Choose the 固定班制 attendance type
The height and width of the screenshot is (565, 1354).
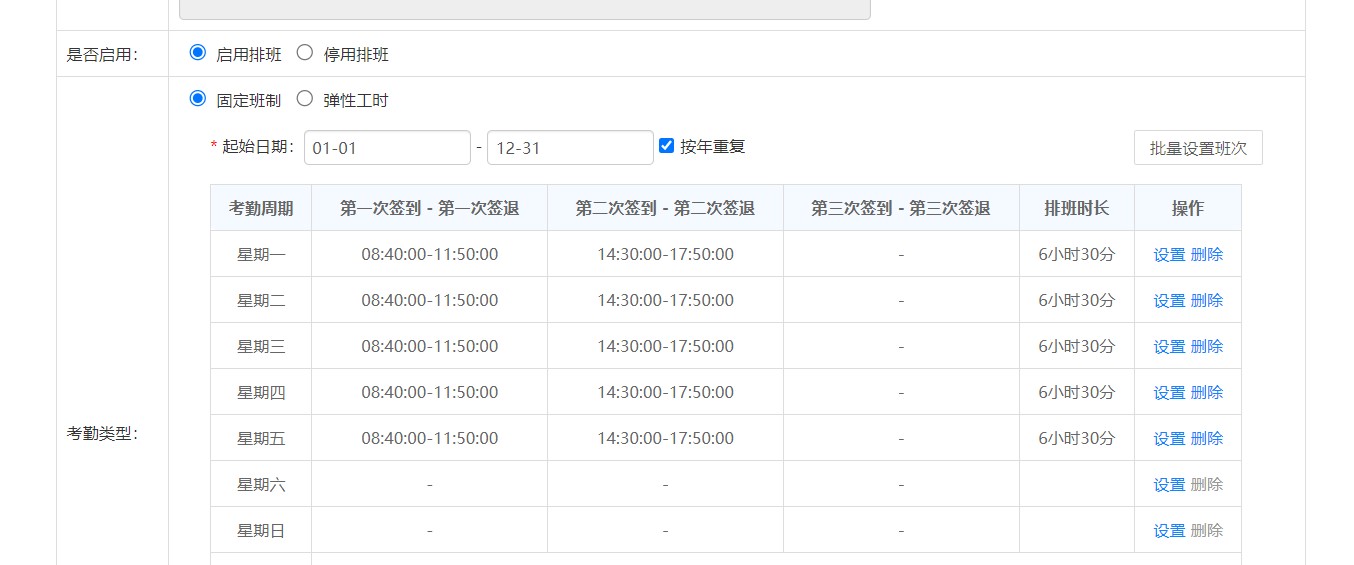198,99
